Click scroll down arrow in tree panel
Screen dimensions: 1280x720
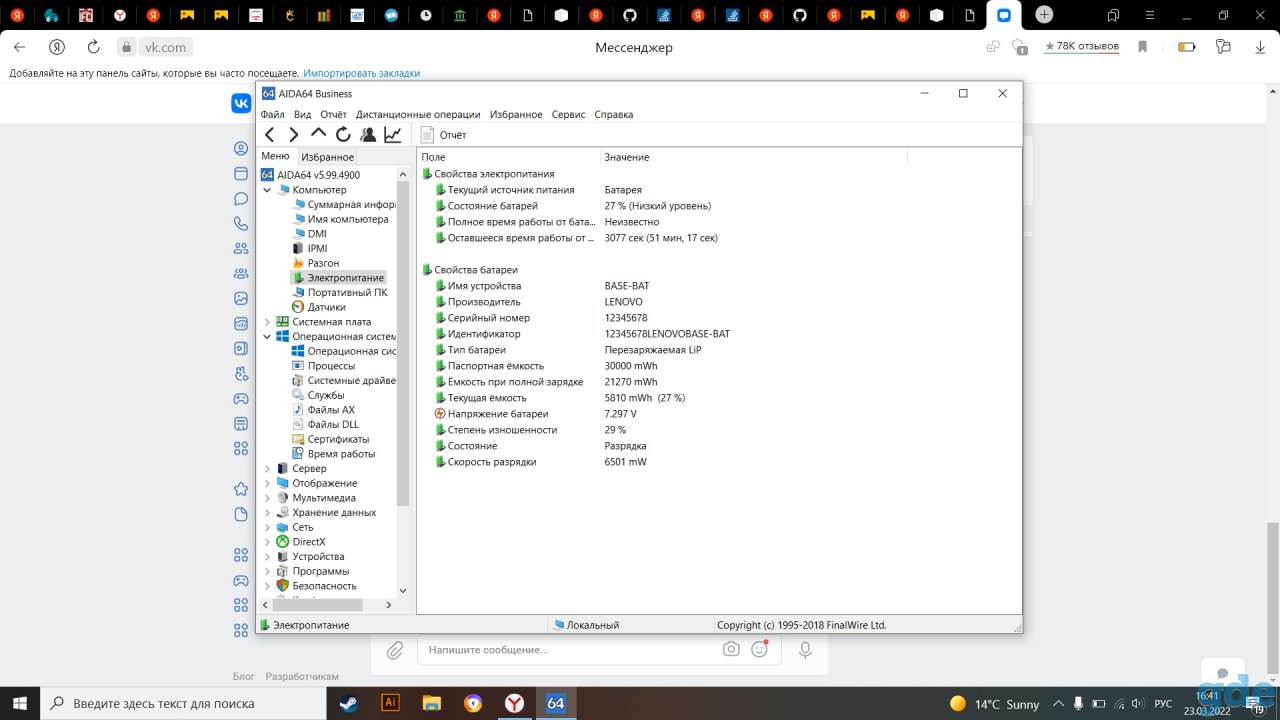pos(403,591)
